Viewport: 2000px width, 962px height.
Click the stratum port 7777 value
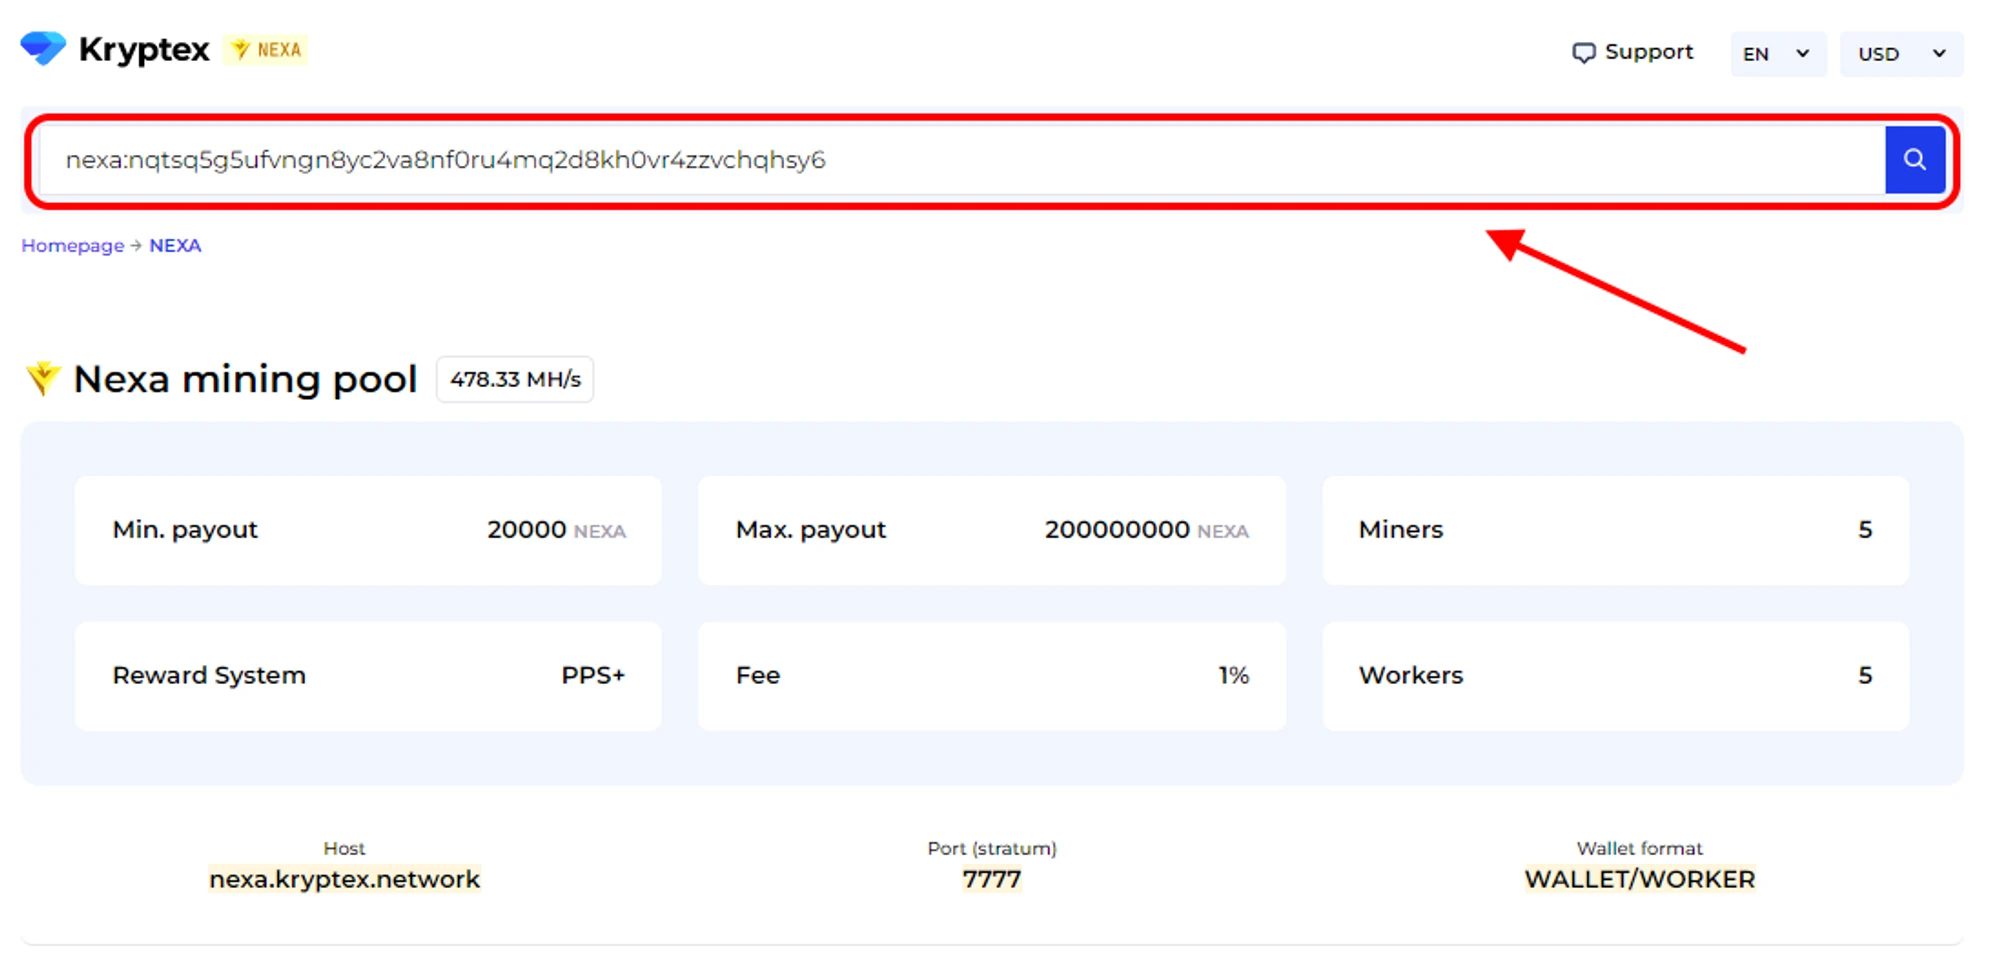[991, 879]
